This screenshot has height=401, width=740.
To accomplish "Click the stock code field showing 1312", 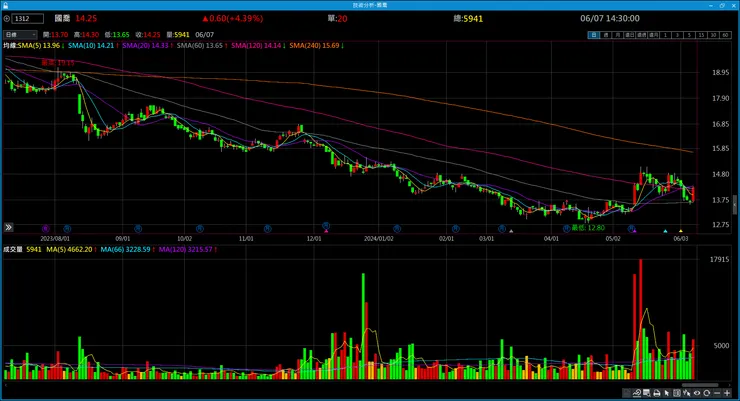I will click(28, 19).
